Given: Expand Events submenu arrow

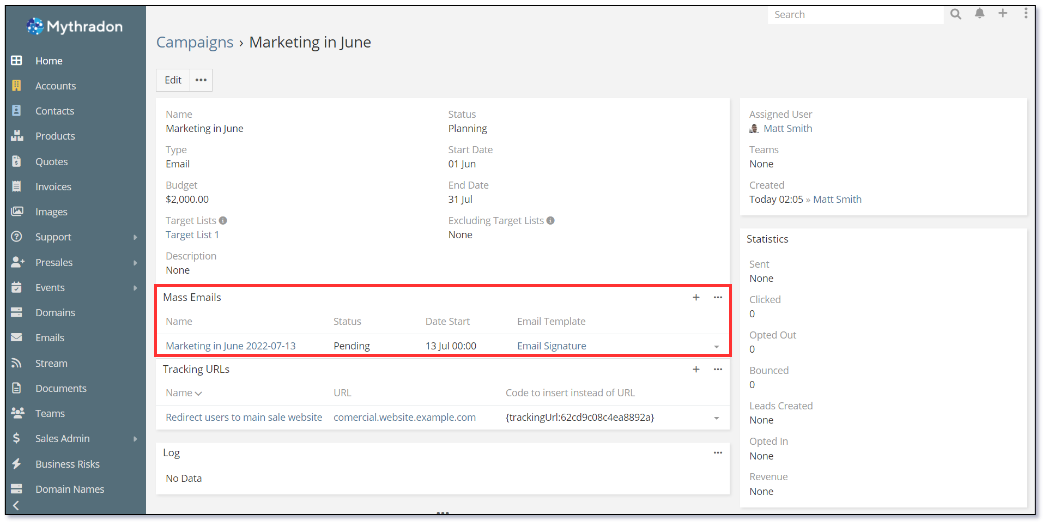Looking at the screenshot, I should [x=135, y=288].
